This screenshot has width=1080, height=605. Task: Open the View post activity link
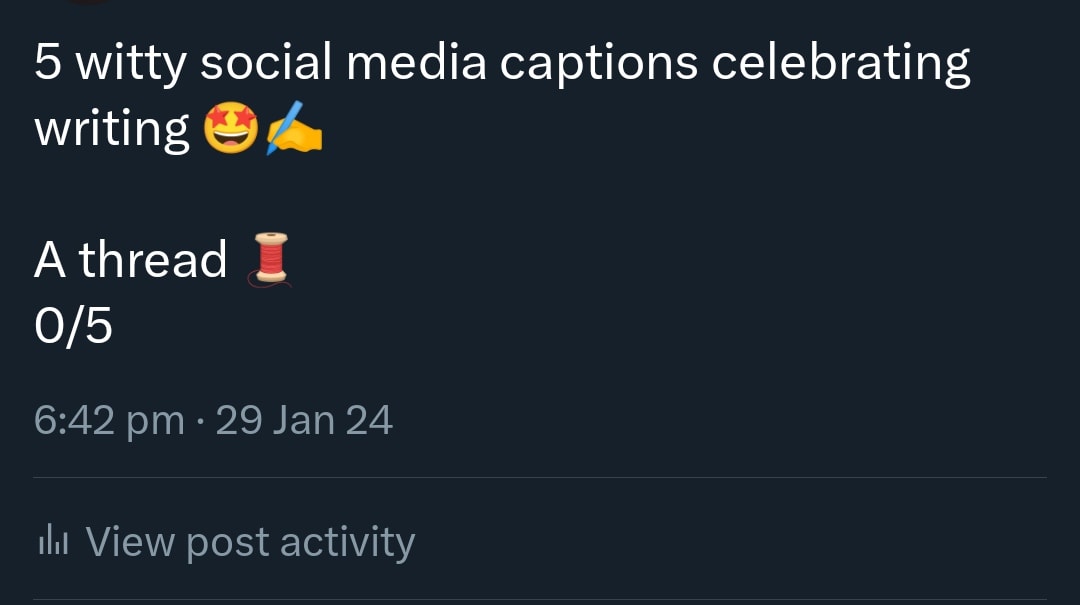pyautogui.click(x=249, y=541)
